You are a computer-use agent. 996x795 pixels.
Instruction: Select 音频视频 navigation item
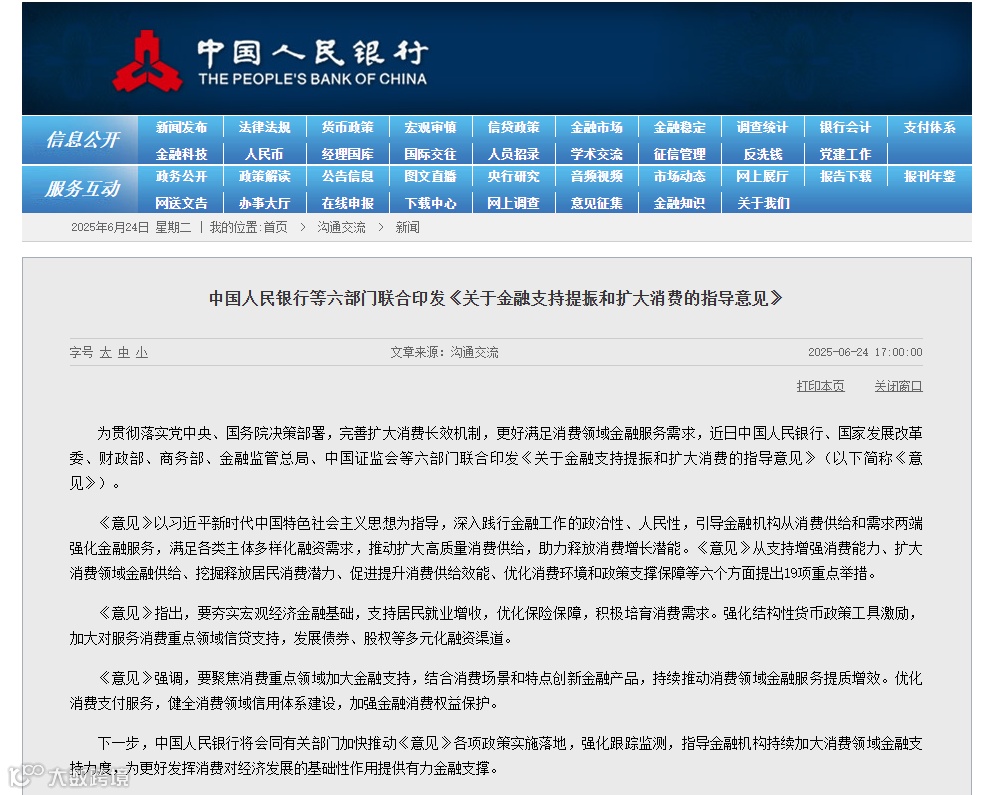[596, 176]
